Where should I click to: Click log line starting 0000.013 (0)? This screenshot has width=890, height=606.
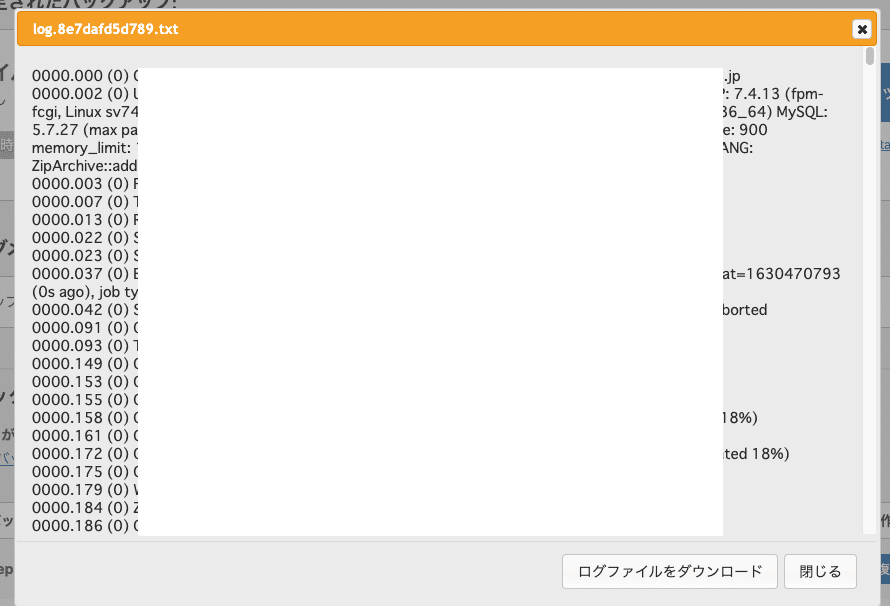point(85,220)
